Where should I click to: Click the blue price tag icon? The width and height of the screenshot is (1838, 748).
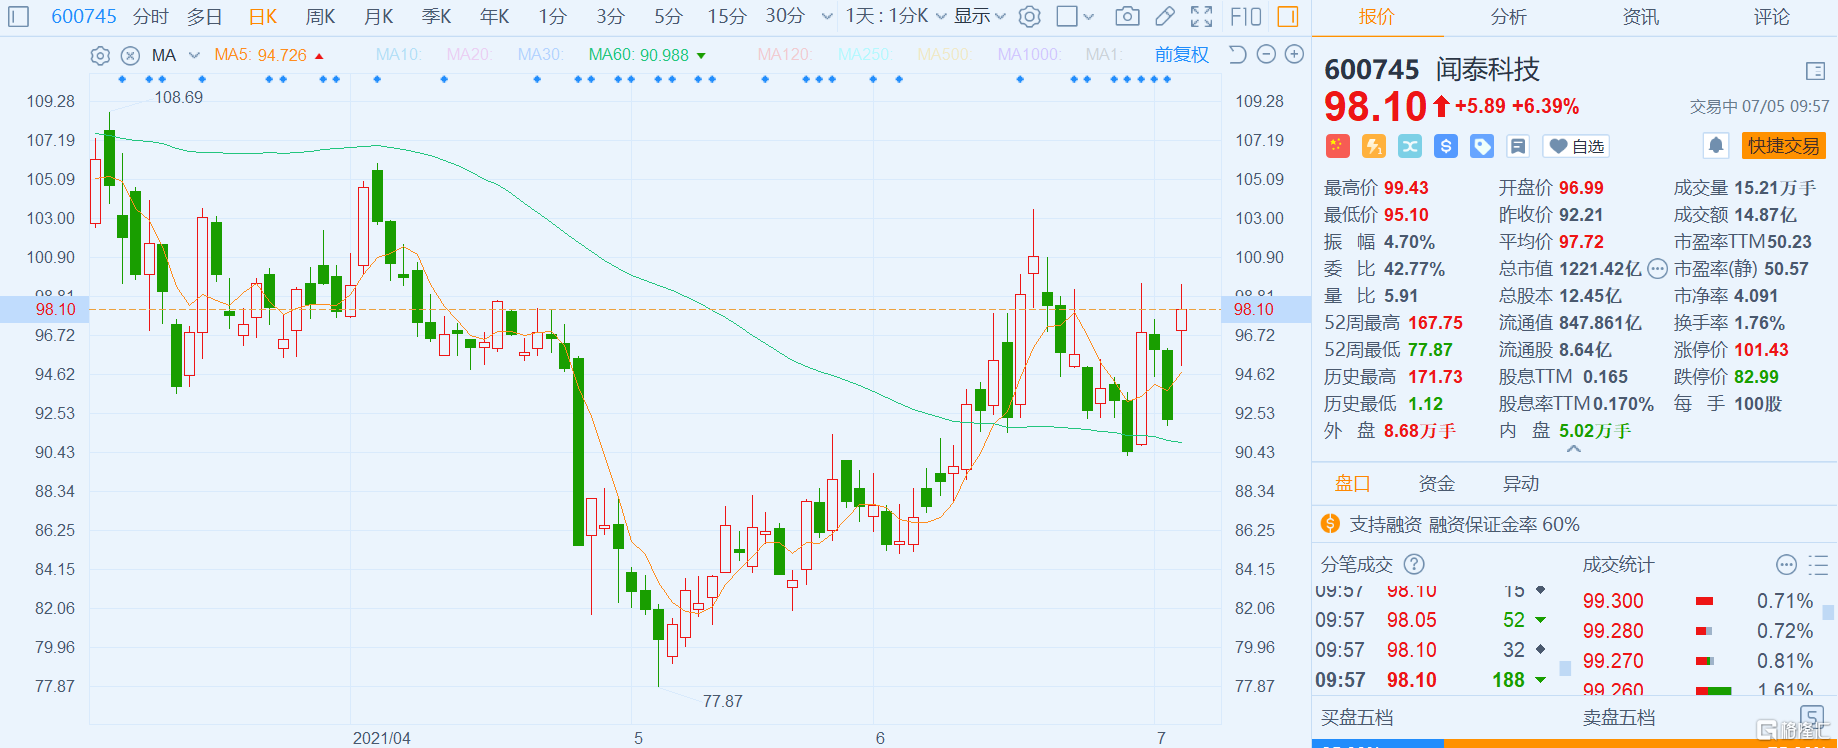pos(1482,146)
